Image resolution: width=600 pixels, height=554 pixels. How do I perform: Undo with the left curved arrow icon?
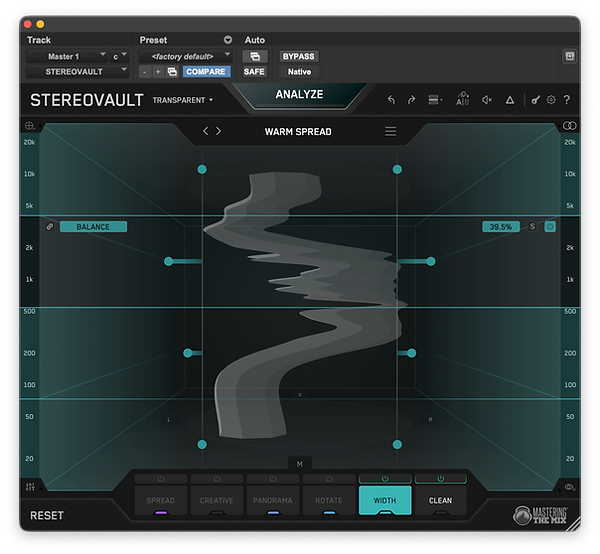click(x=391, y=100)
